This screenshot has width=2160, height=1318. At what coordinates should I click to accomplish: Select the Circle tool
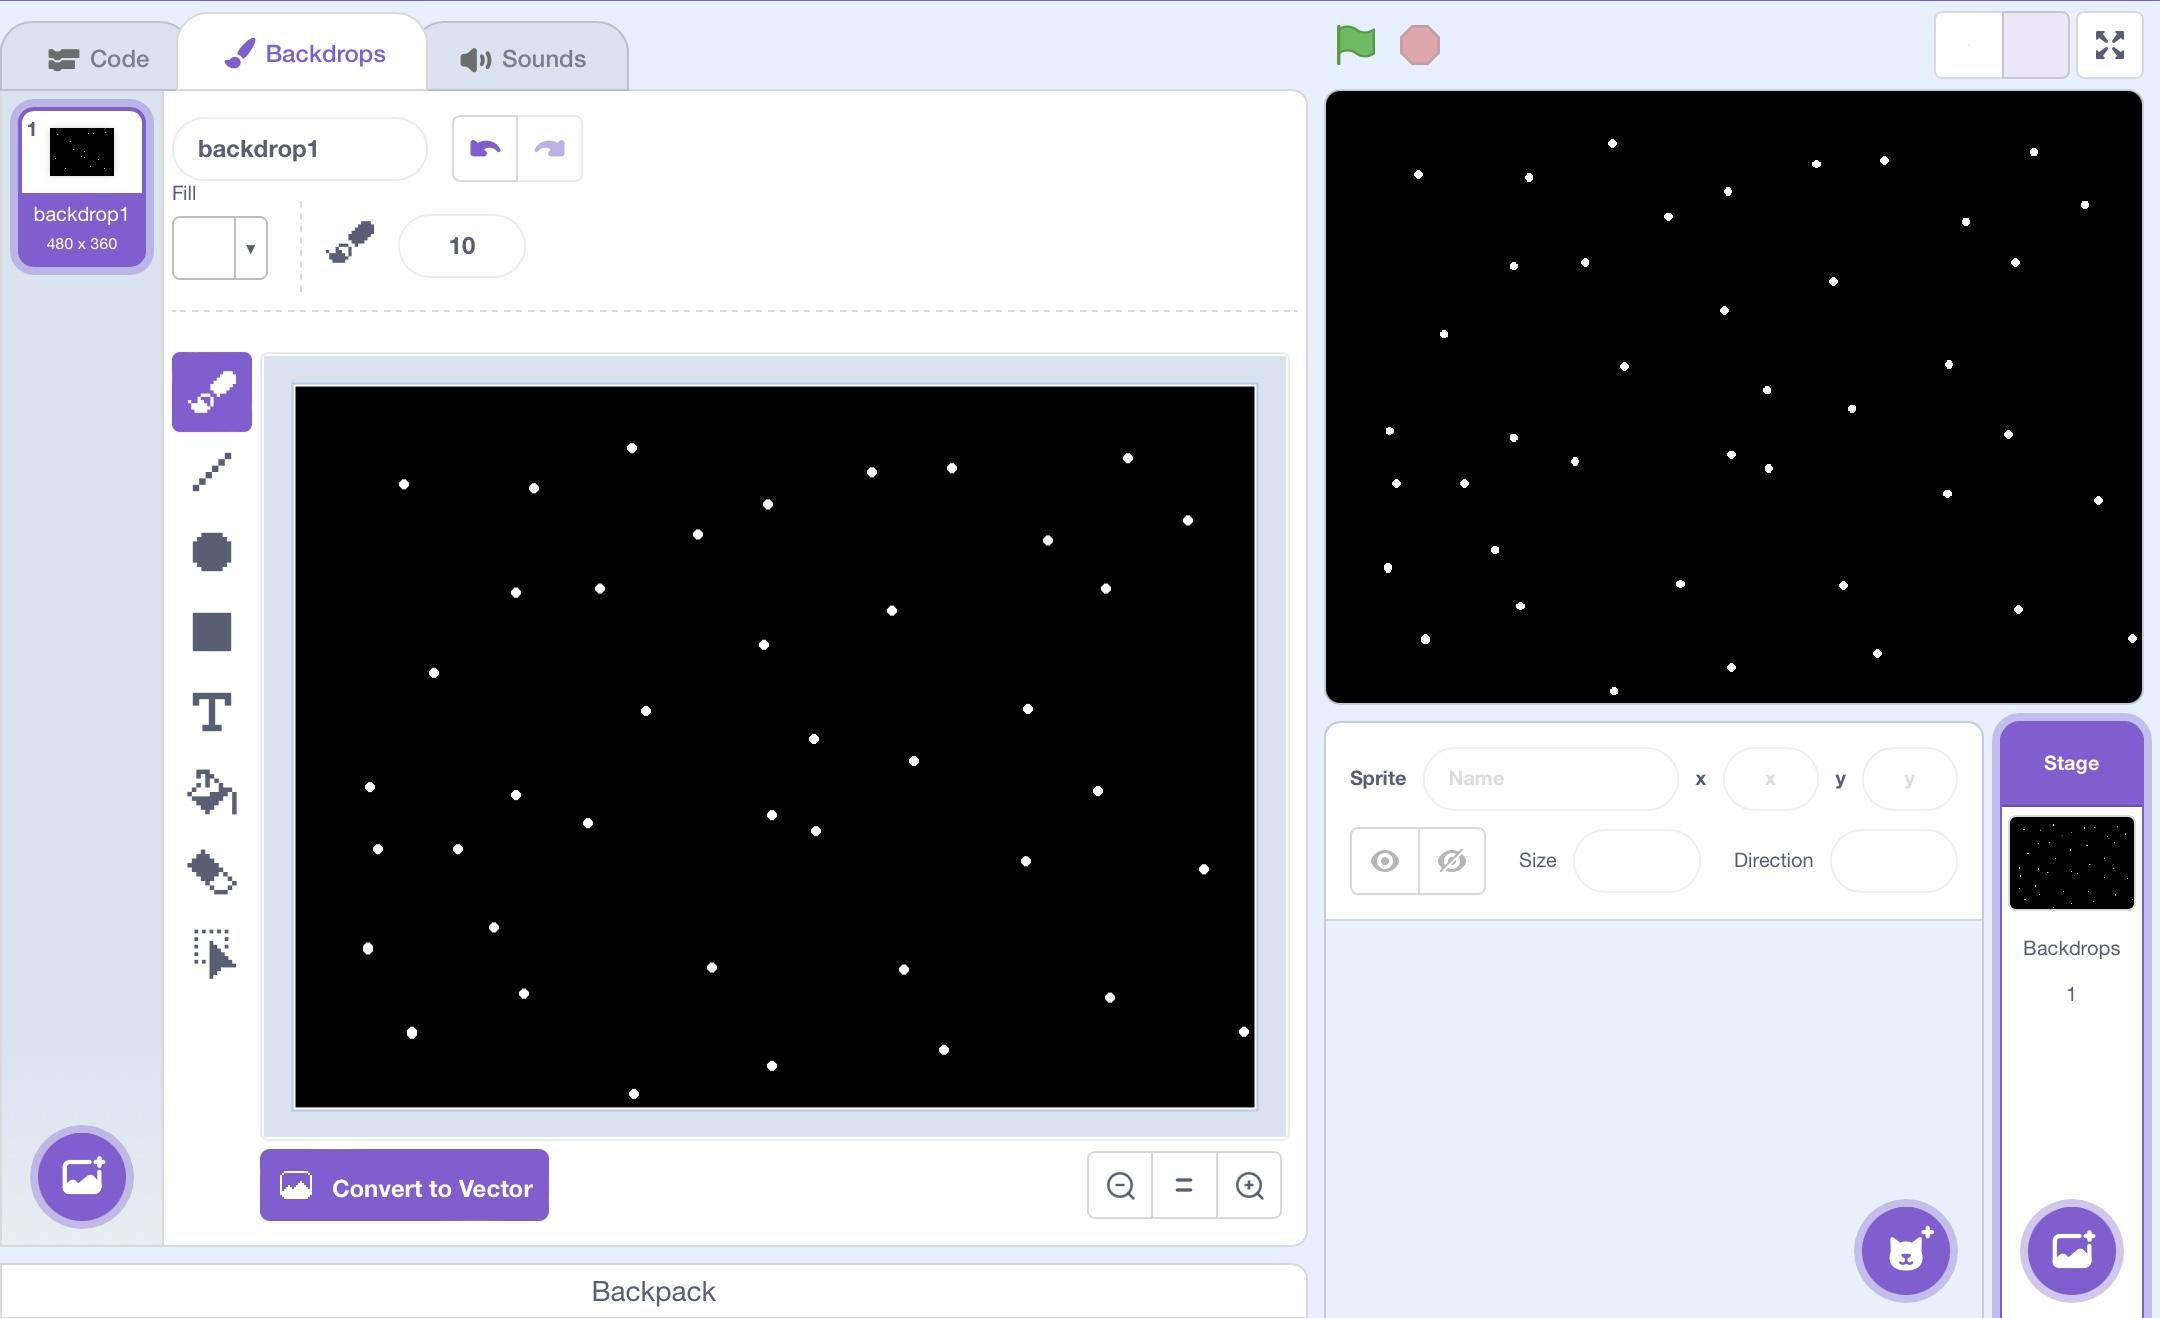pyautogui.click(x=211, y=551)
